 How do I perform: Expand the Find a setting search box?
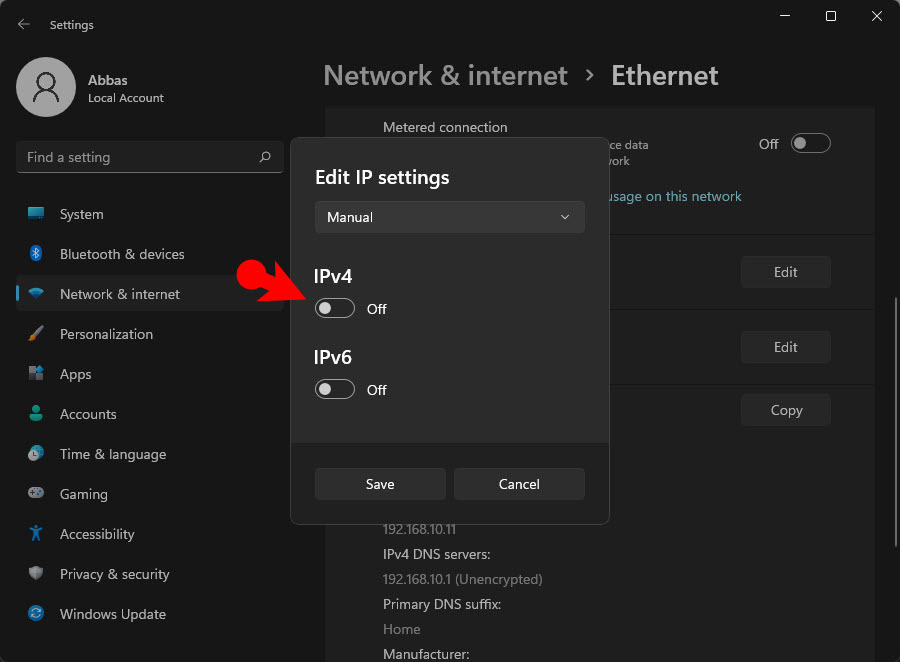point(148,157)
